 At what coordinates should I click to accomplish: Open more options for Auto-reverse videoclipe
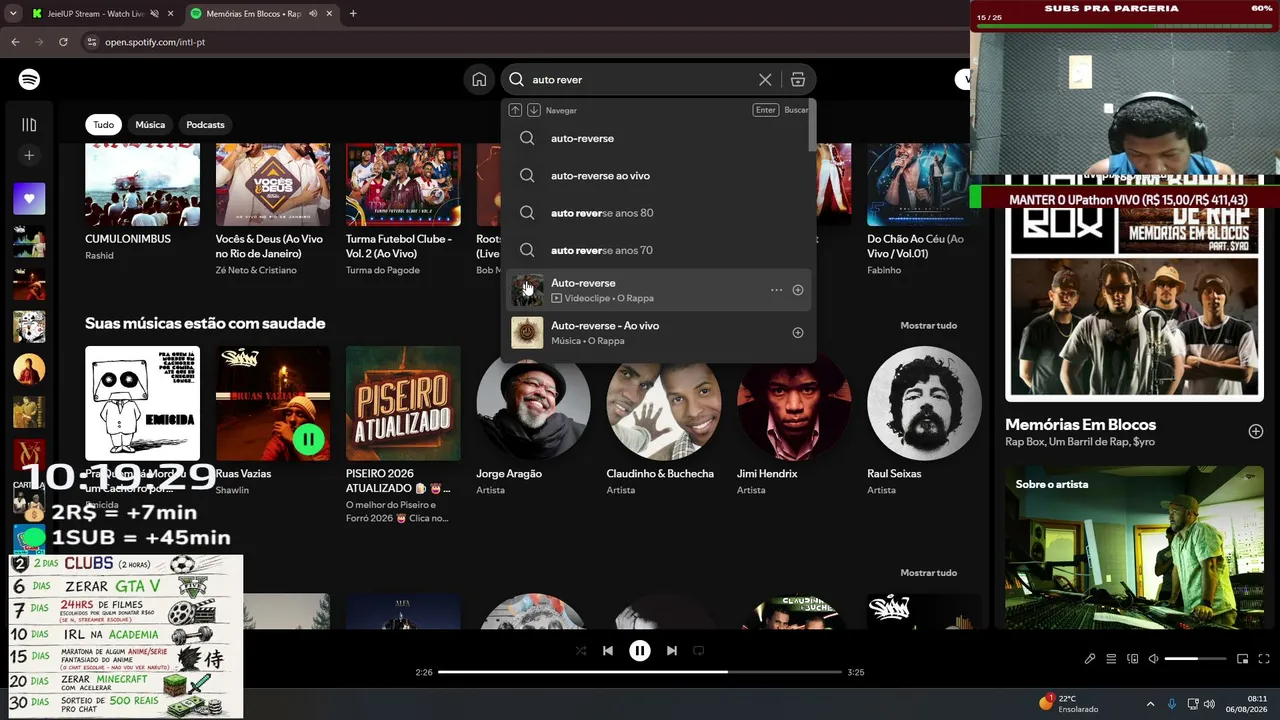[x=776, y=290]
